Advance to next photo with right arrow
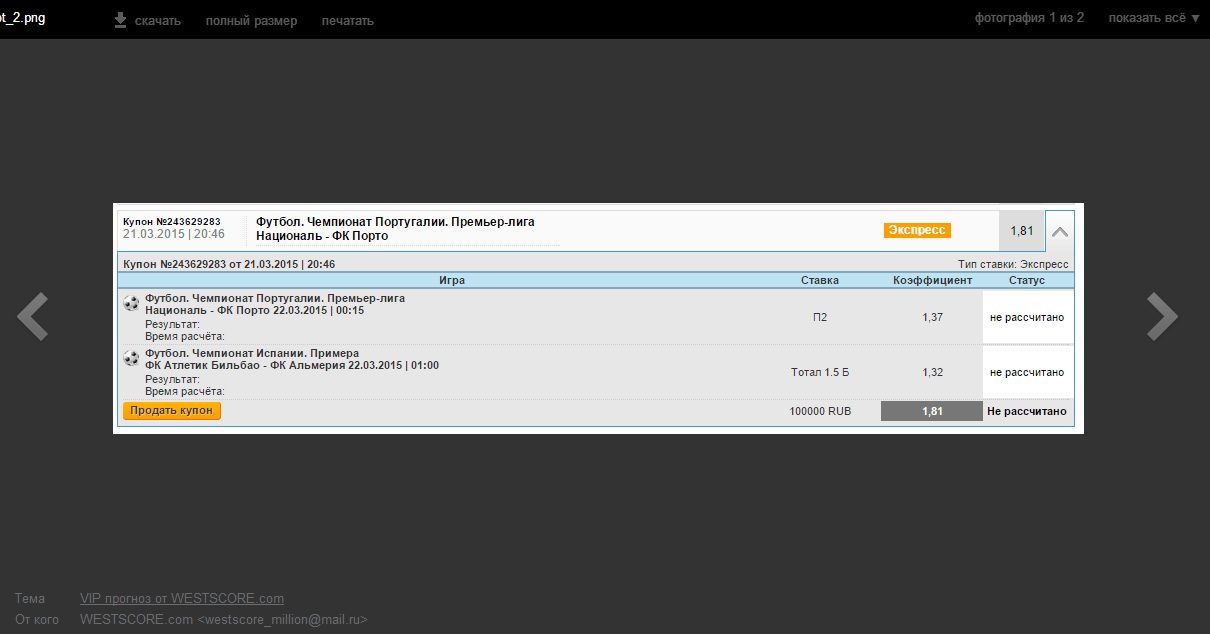Viewport: 1210px width, 634px height. coord(1161,317)
